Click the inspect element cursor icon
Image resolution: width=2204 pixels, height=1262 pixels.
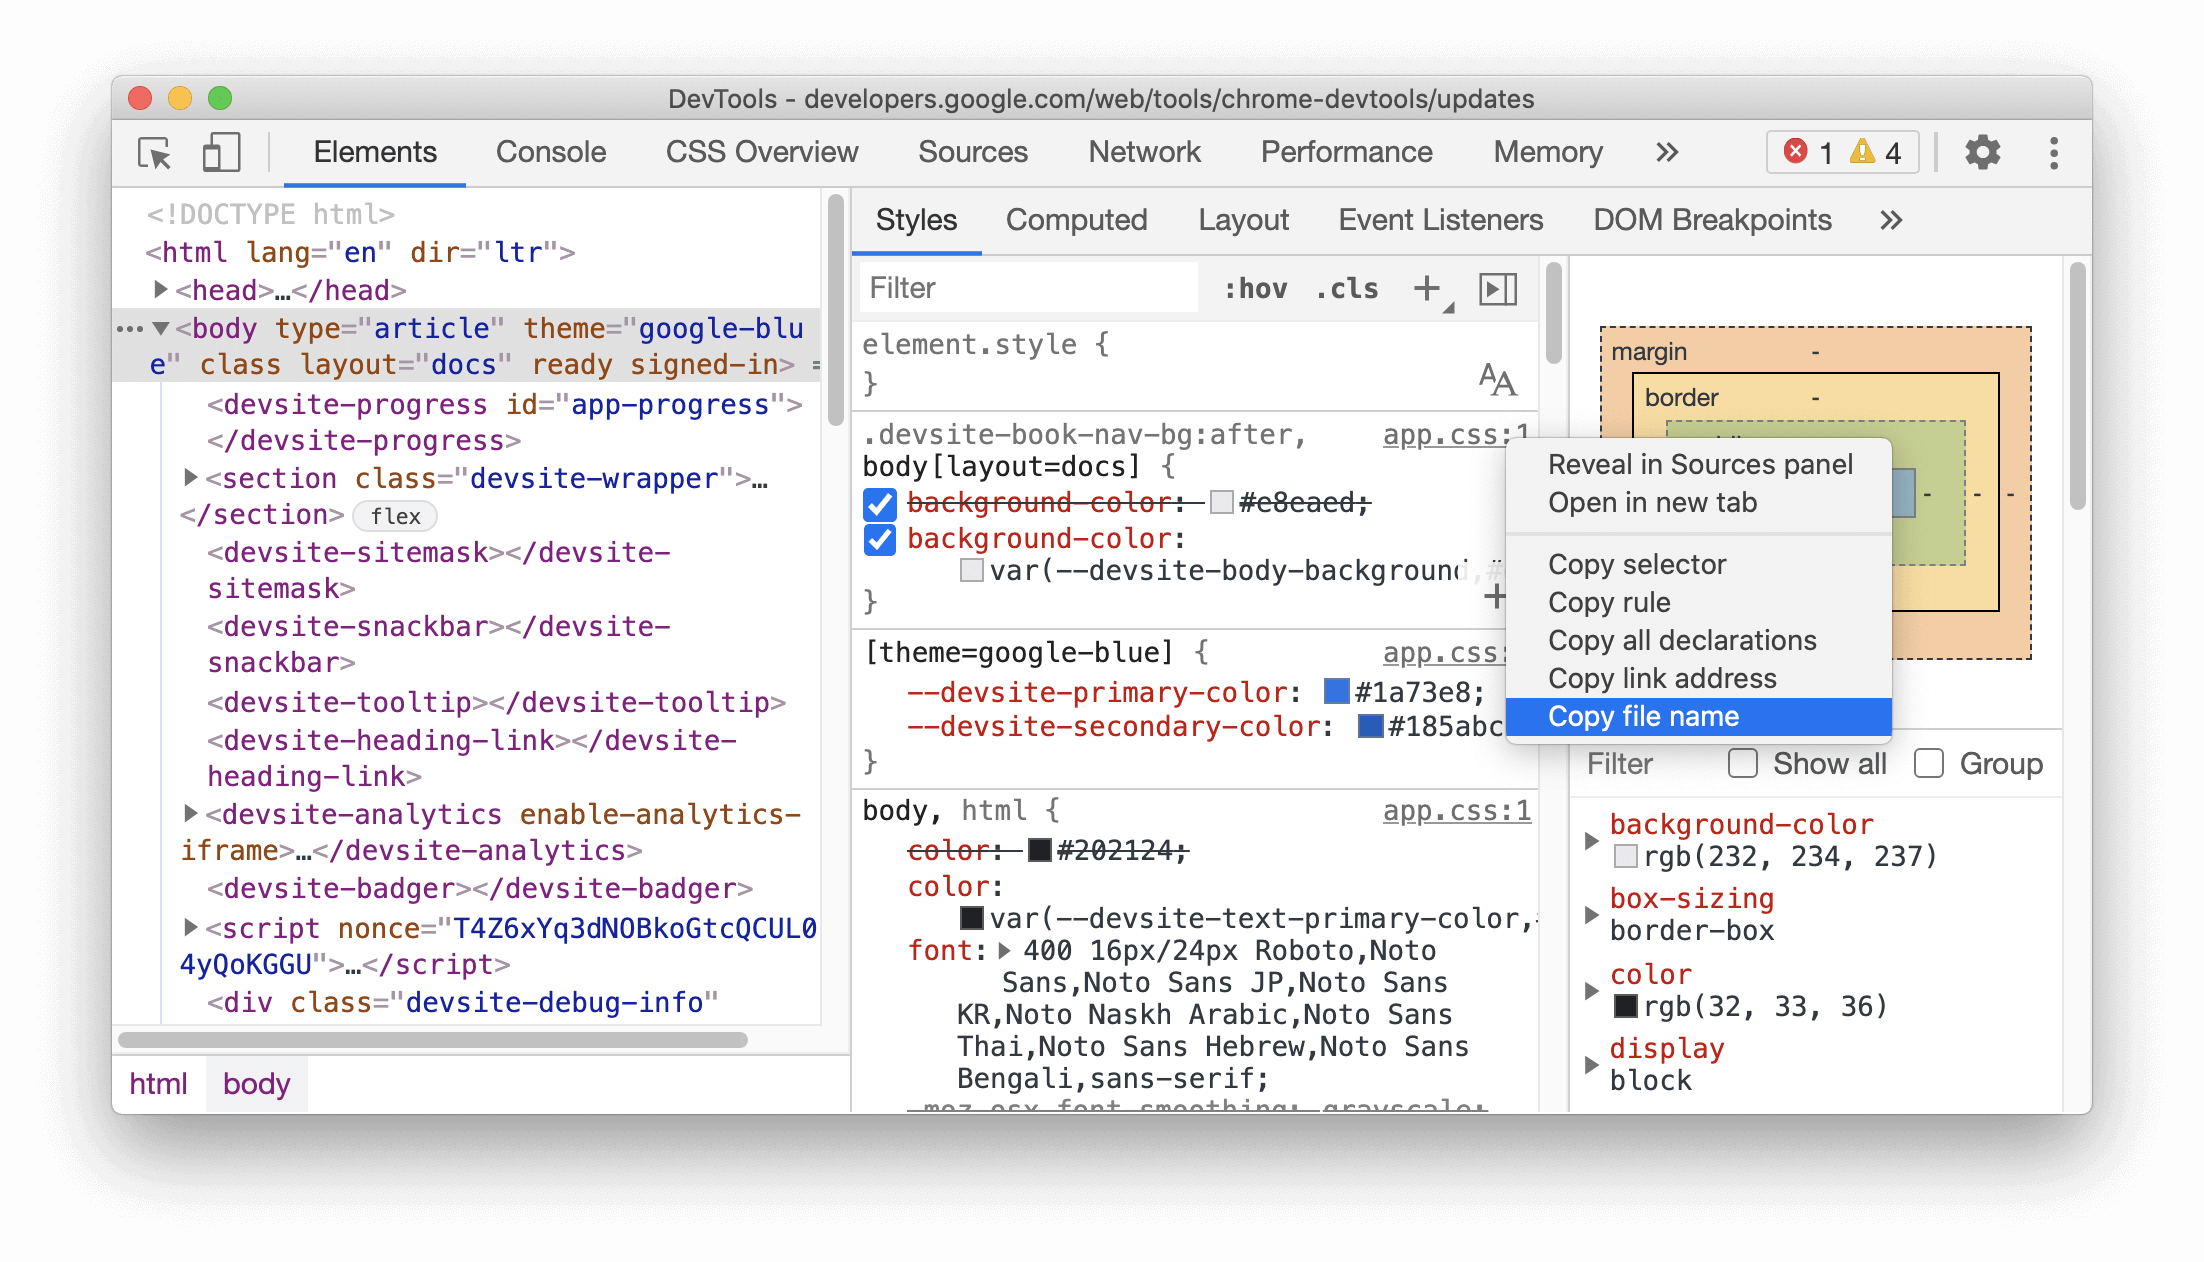click(x=156, y=153)
